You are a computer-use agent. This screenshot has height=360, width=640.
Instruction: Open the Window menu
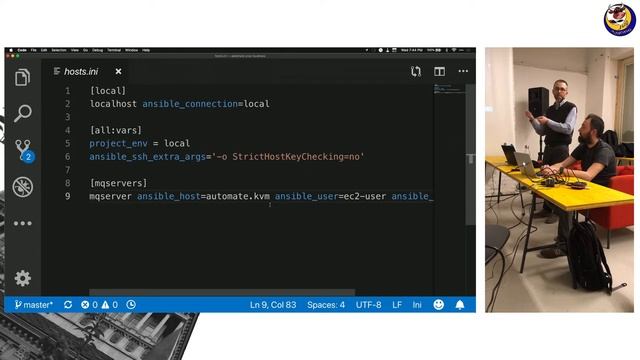[131, 50]
